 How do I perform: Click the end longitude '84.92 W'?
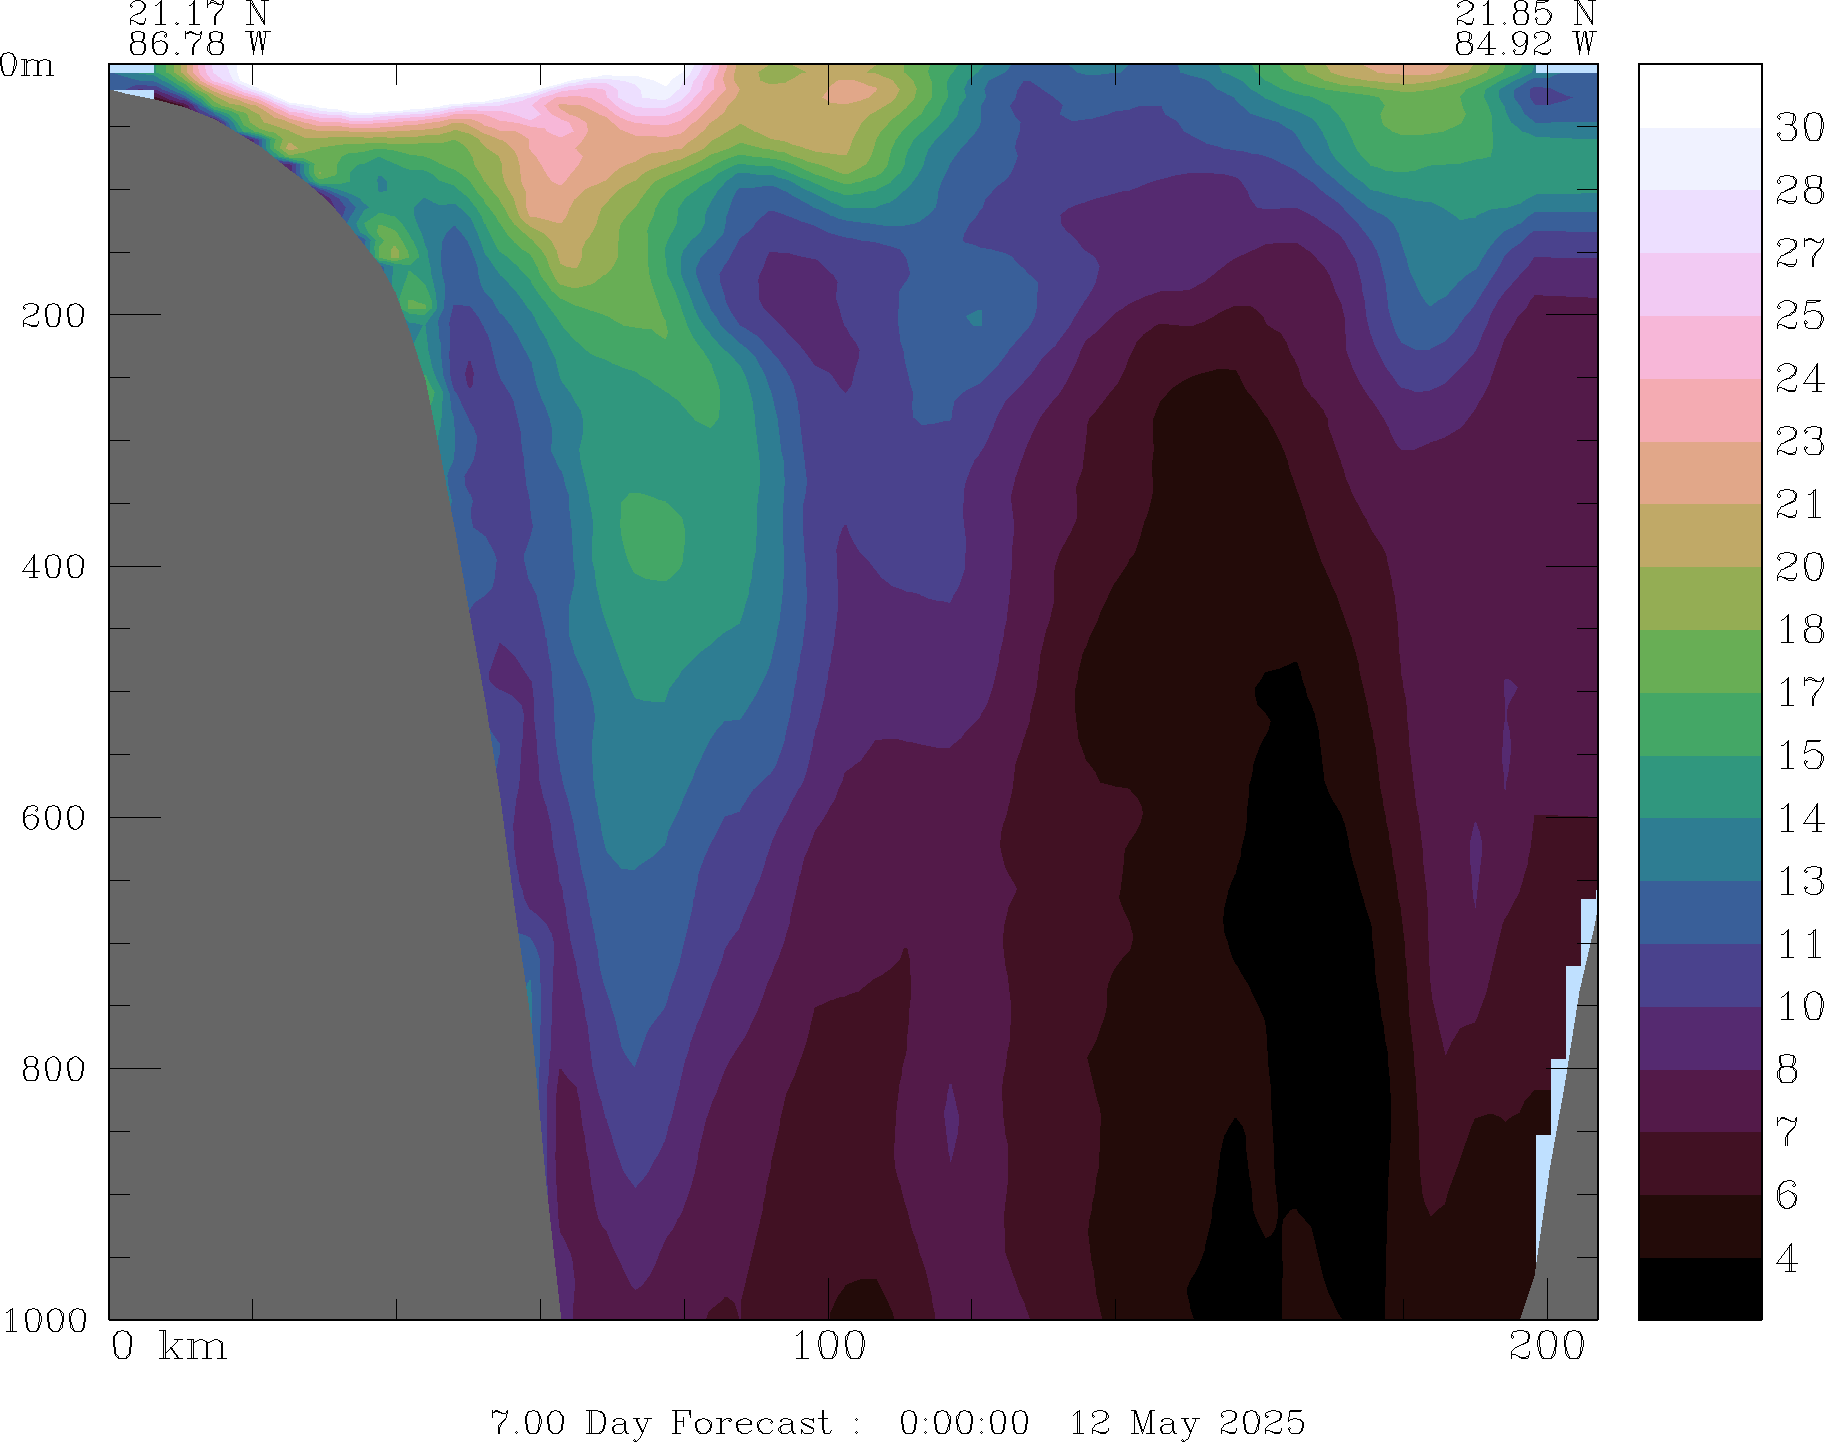tap(1525, 43)
